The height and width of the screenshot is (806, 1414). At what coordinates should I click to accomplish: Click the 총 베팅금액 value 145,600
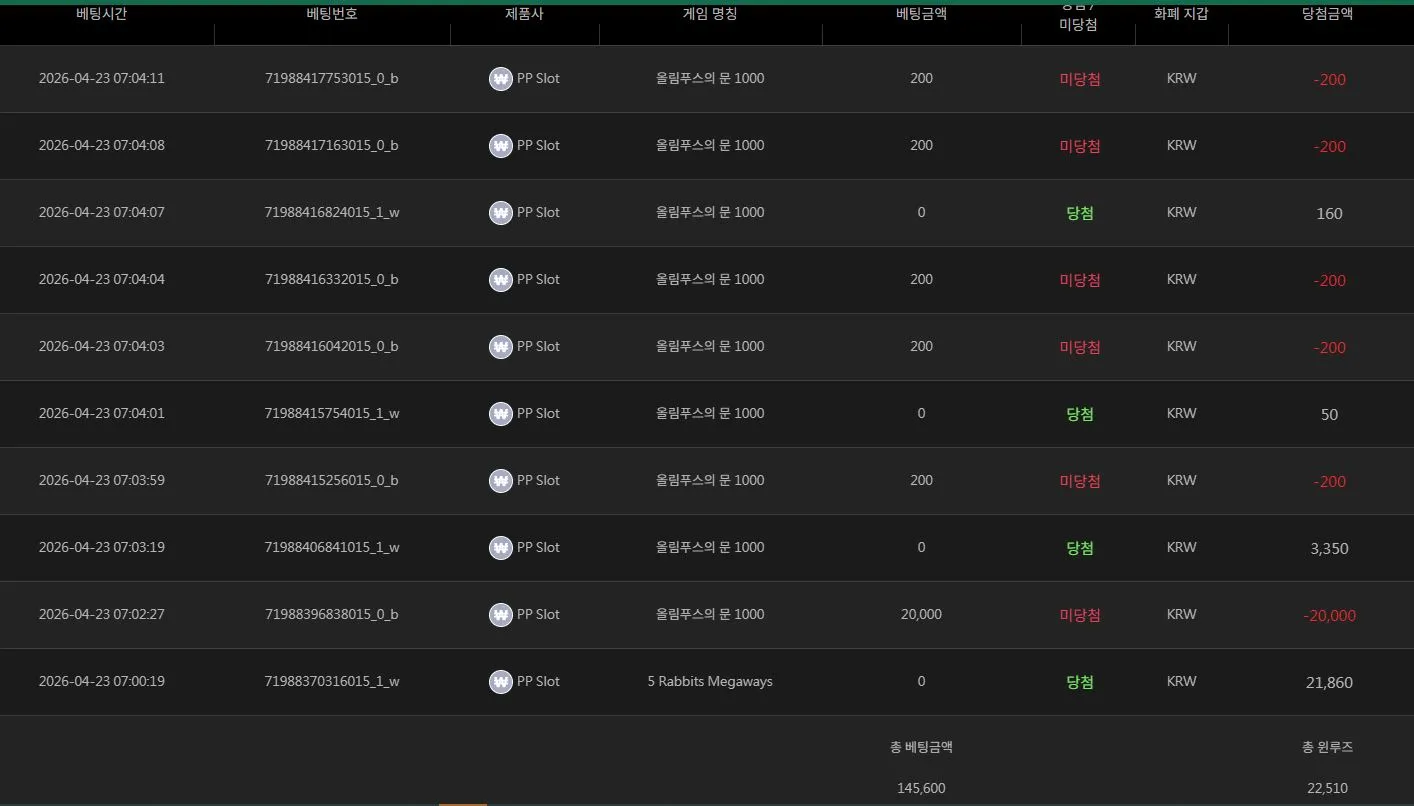[x=922, y=788]
